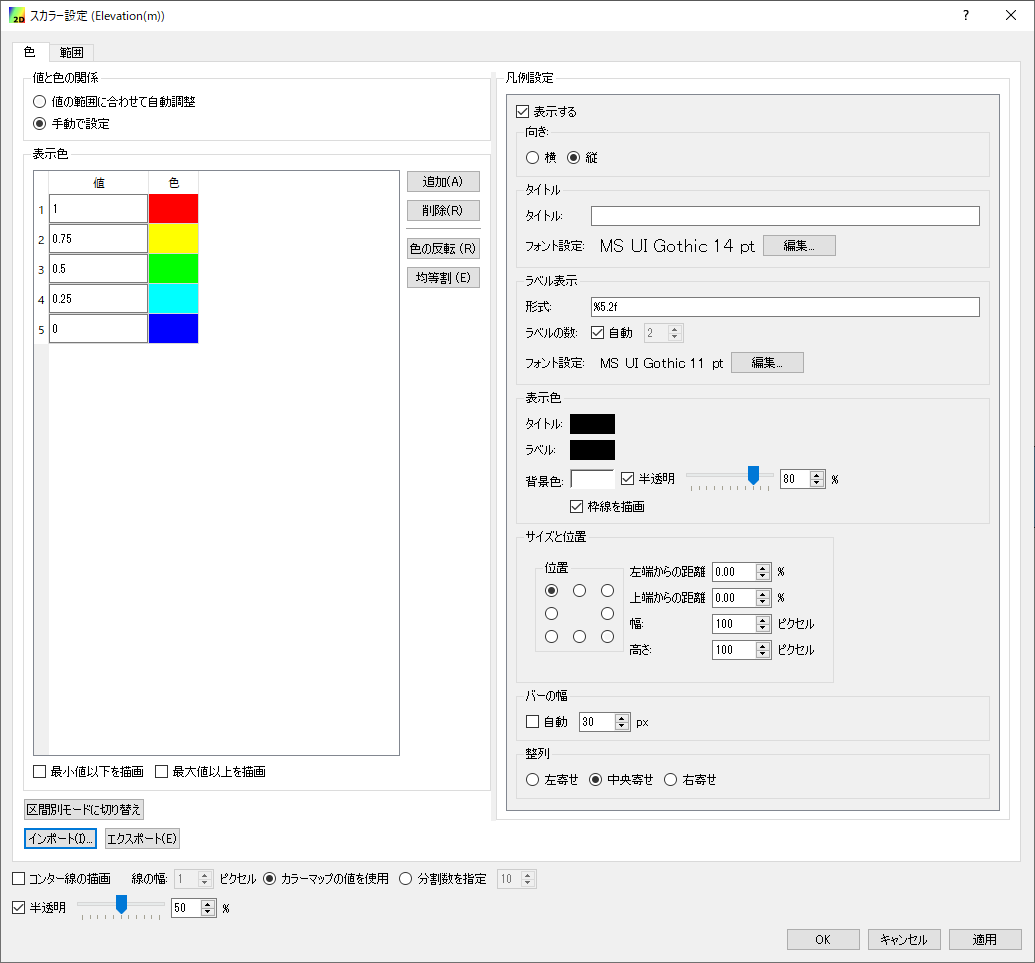The height and width of the screenshot is (963, 1035).
Task: Toggle ラベルの数 自動 checkbox
Action: [x=597, y=333]
